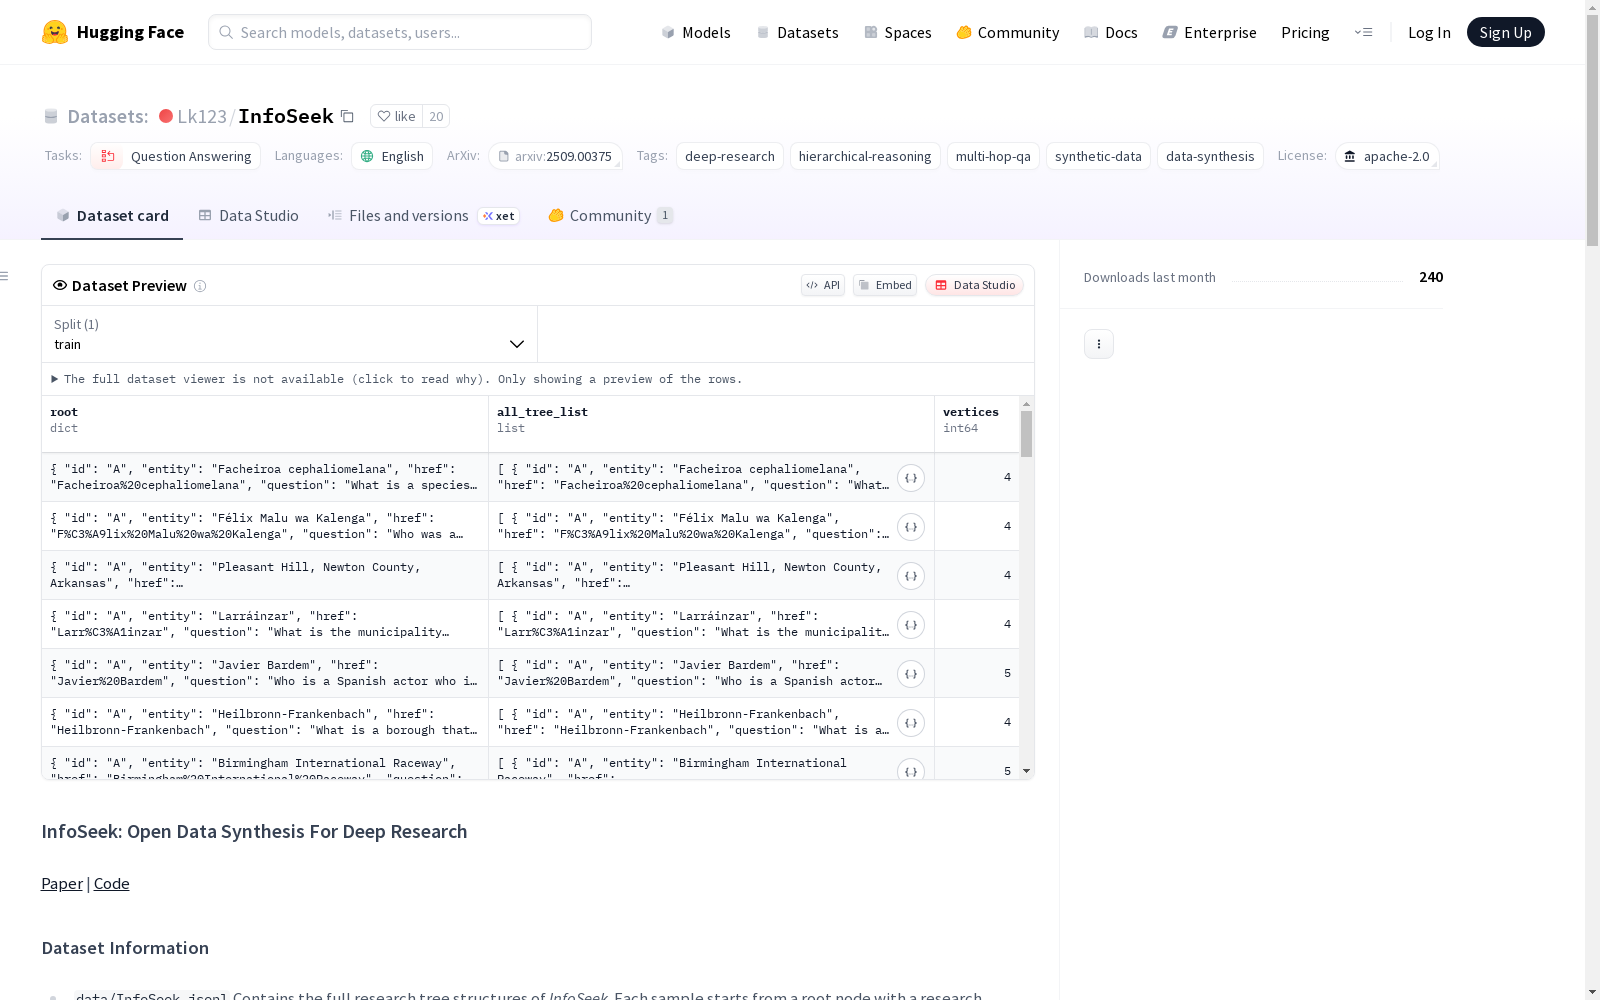Go to Datasets in the top navigation
The height and width of the screenshot is (1000, 1600).
(x=797, y=33)
